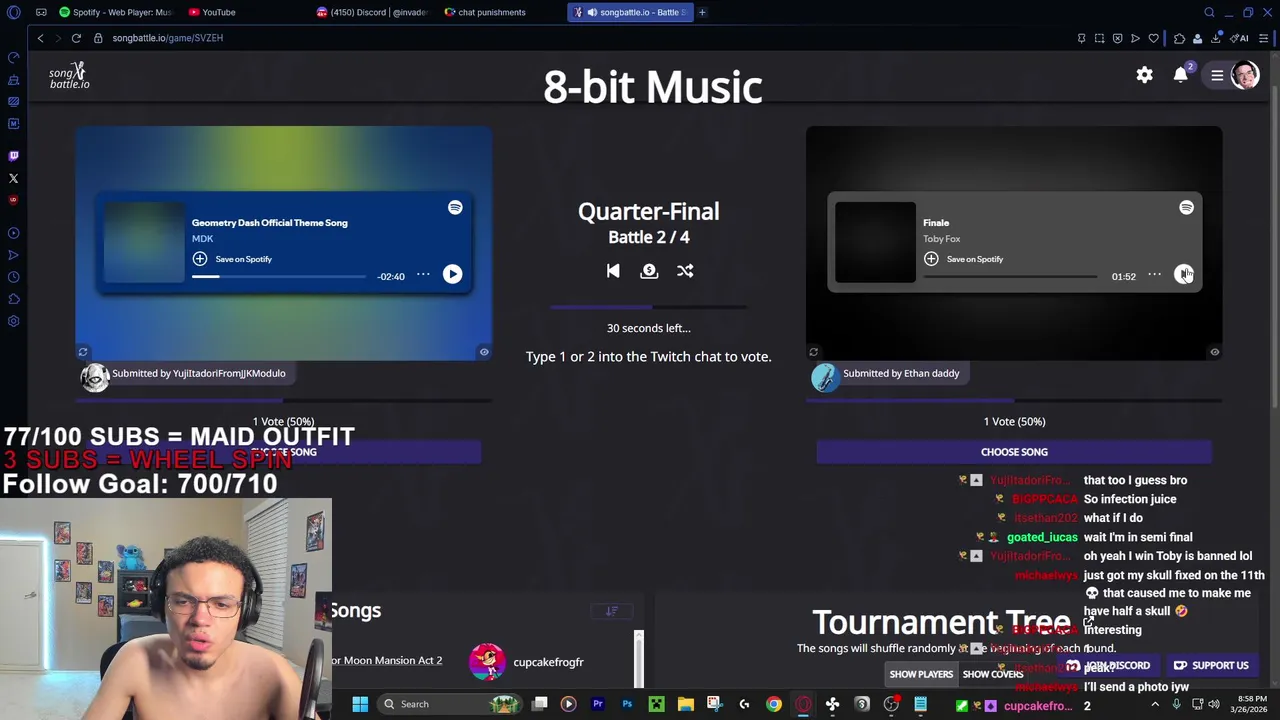Viewport: 1280px width, 720px height.
Task: Seek Finale track progress bar
Action: pyautogui.click(x=1010, y=276)
